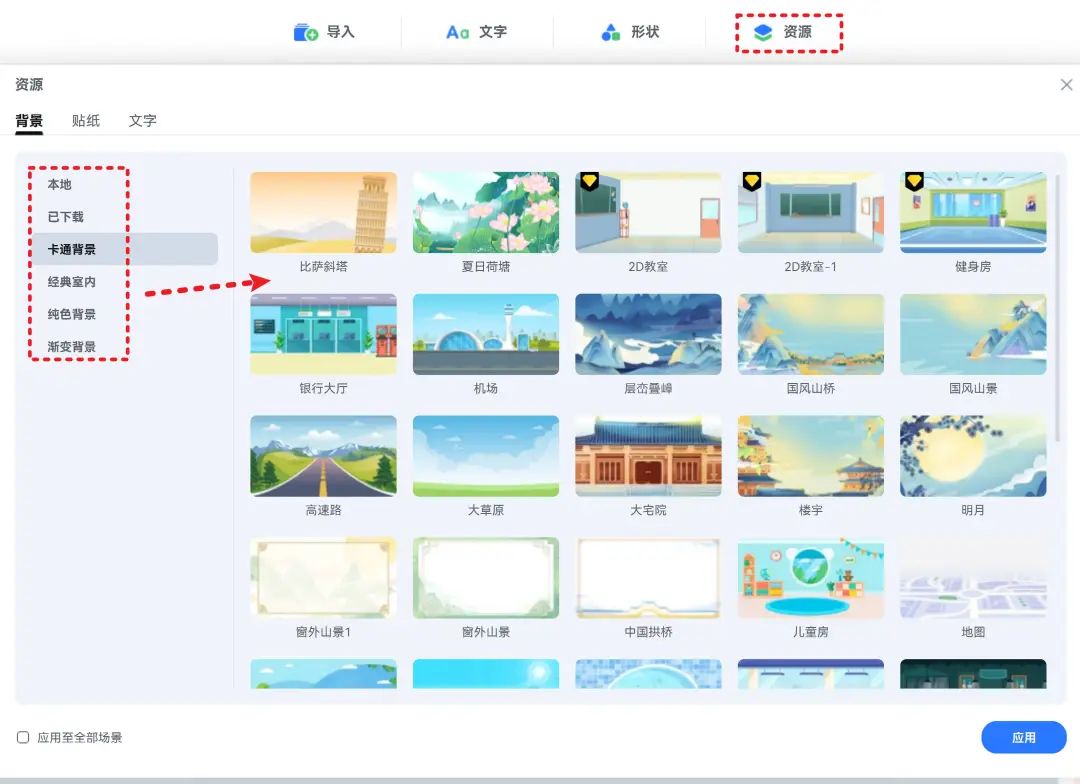Click the premium badge on 健身房 thumbnail

tap(914, 181)
